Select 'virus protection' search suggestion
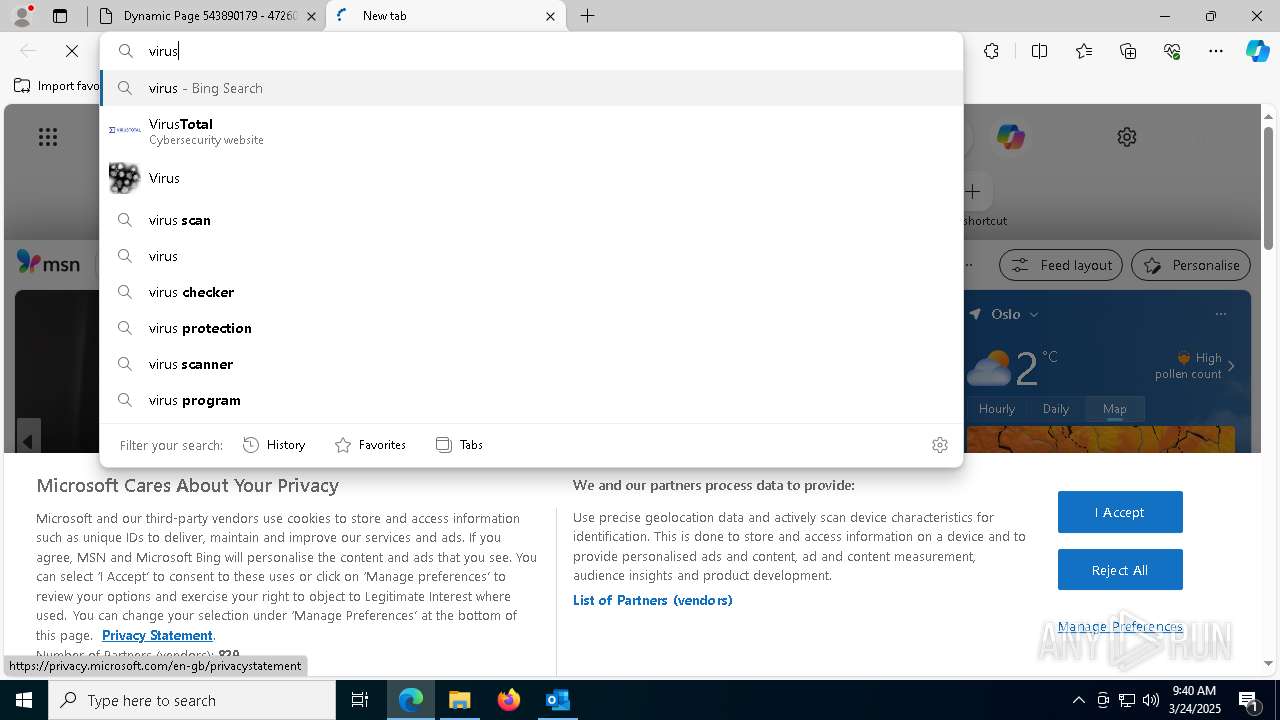1280x720 pixels. pos(531,328)
